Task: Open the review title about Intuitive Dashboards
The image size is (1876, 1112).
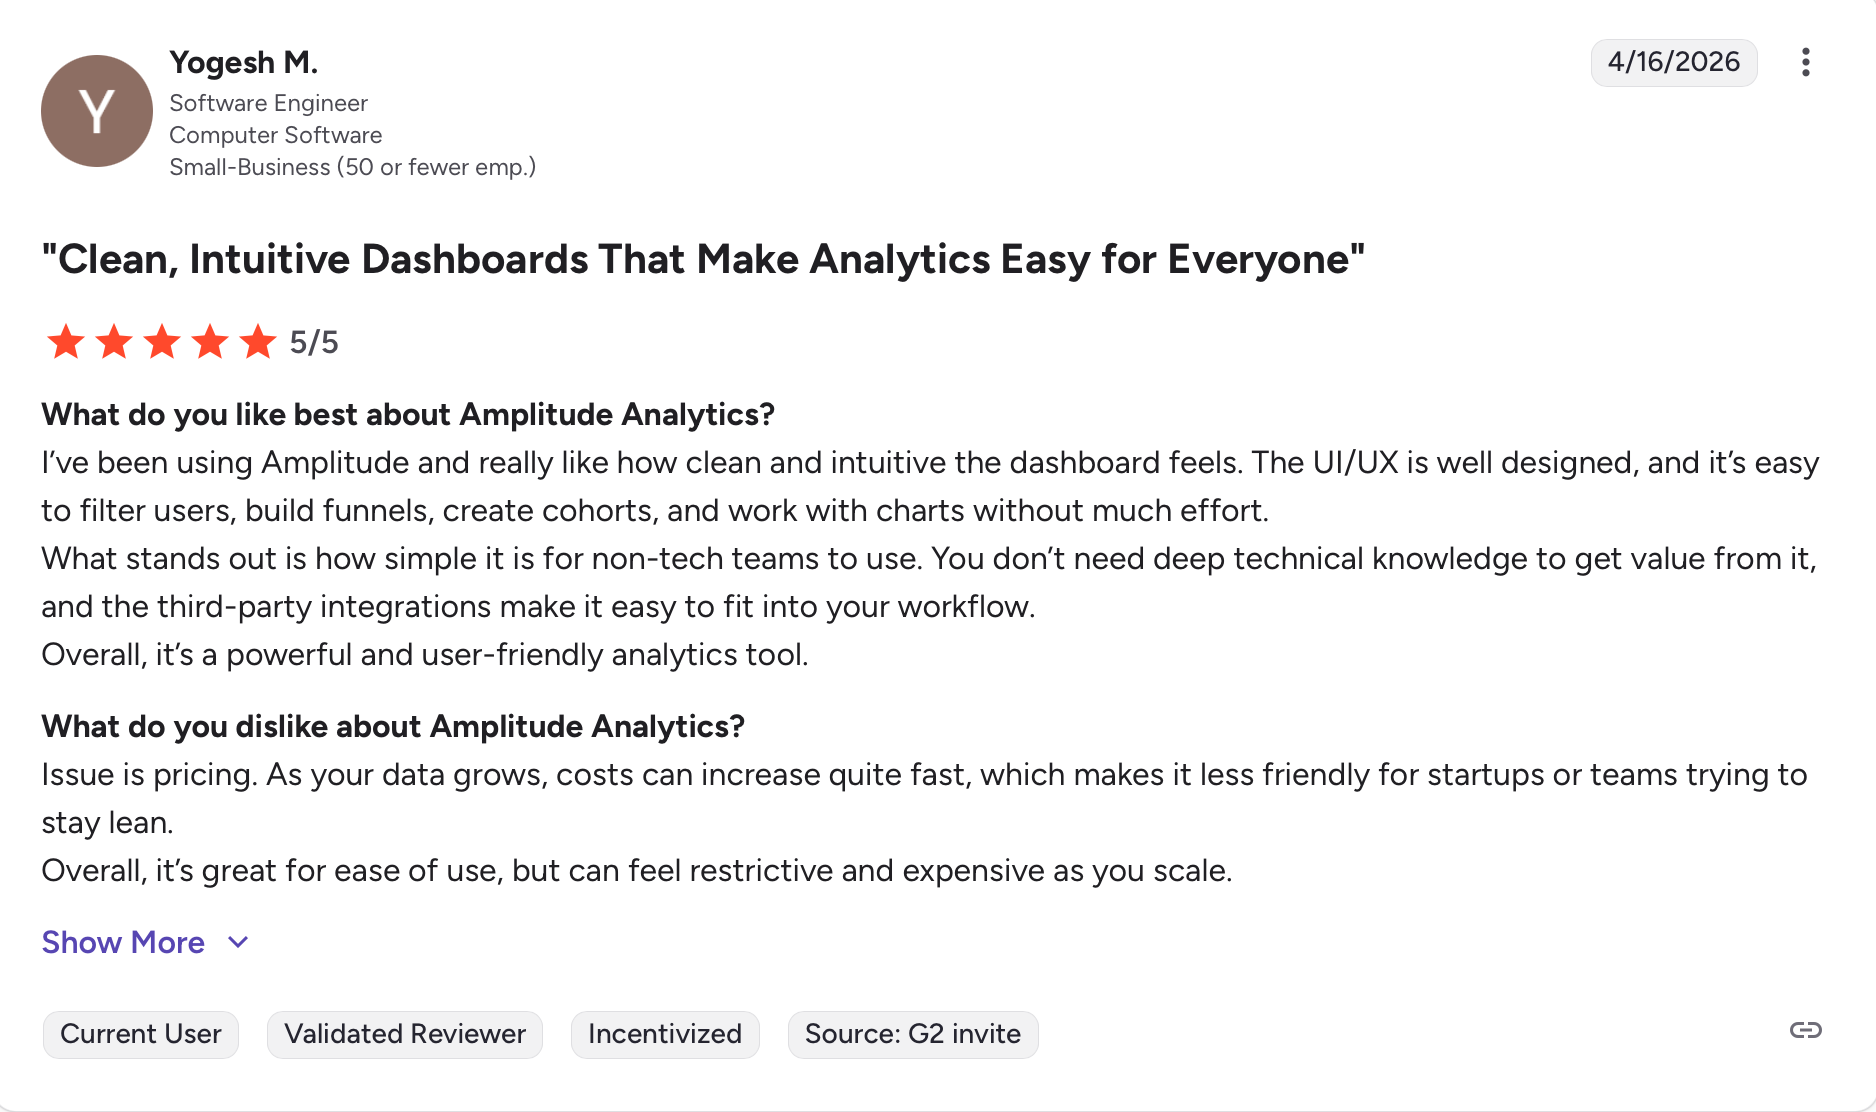Action: 702,259
